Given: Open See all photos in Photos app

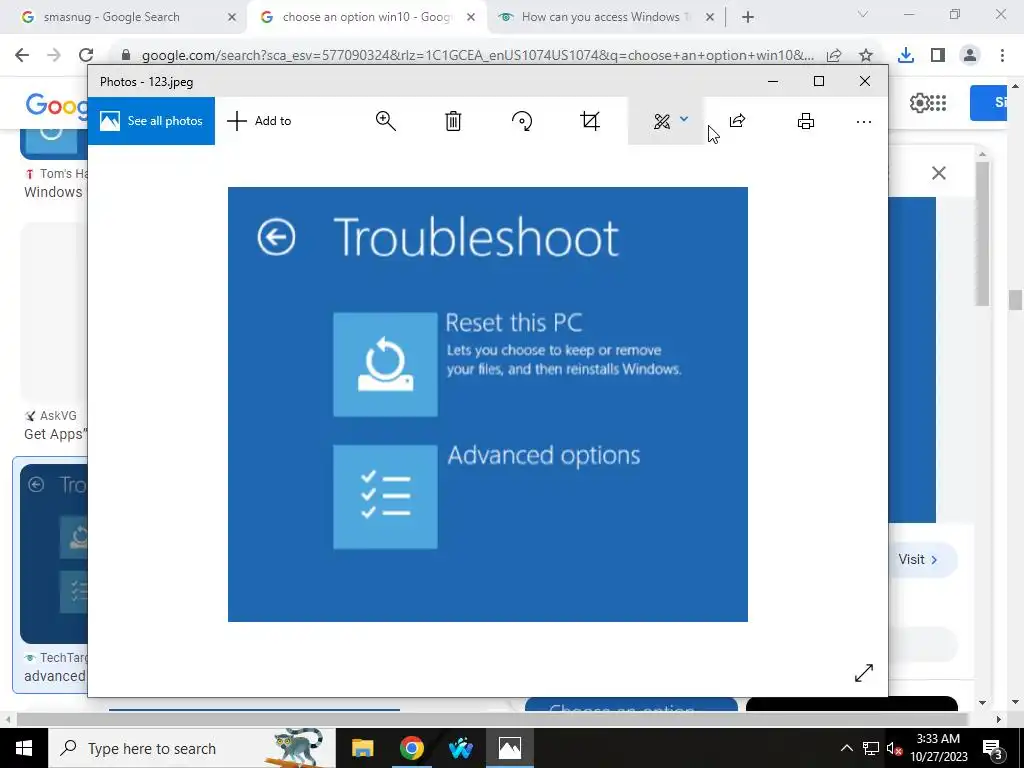Looking at the screenshot, I should pos(151,121).
